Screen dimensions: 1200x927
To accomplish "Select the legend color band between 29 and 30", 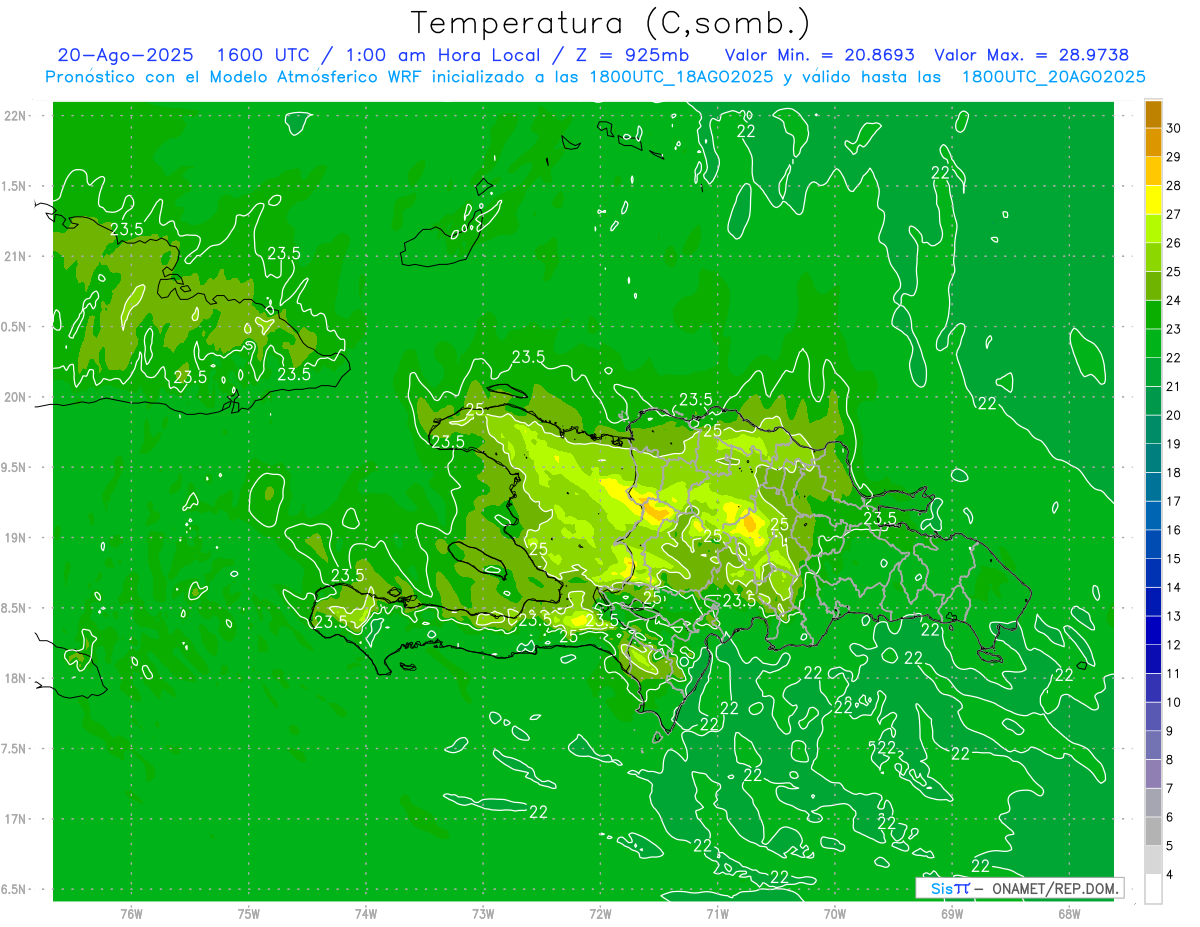I will pyautogui.click(x=1153, y=142).
